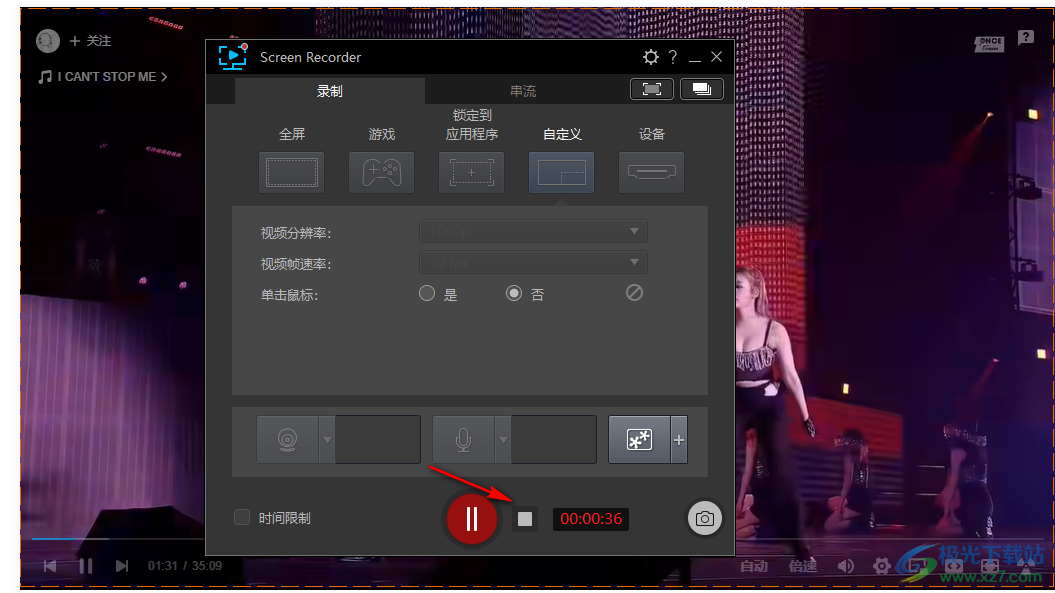Image resolution: width=1055 pixels, height=593 pixels.
Task: Open Screen Recorder settings gear
Action: (x=651, y=57)
